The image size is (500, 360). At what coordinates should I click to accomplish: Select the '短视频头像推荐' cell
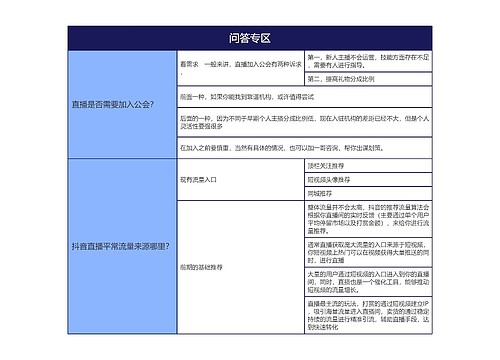[368, 180]
